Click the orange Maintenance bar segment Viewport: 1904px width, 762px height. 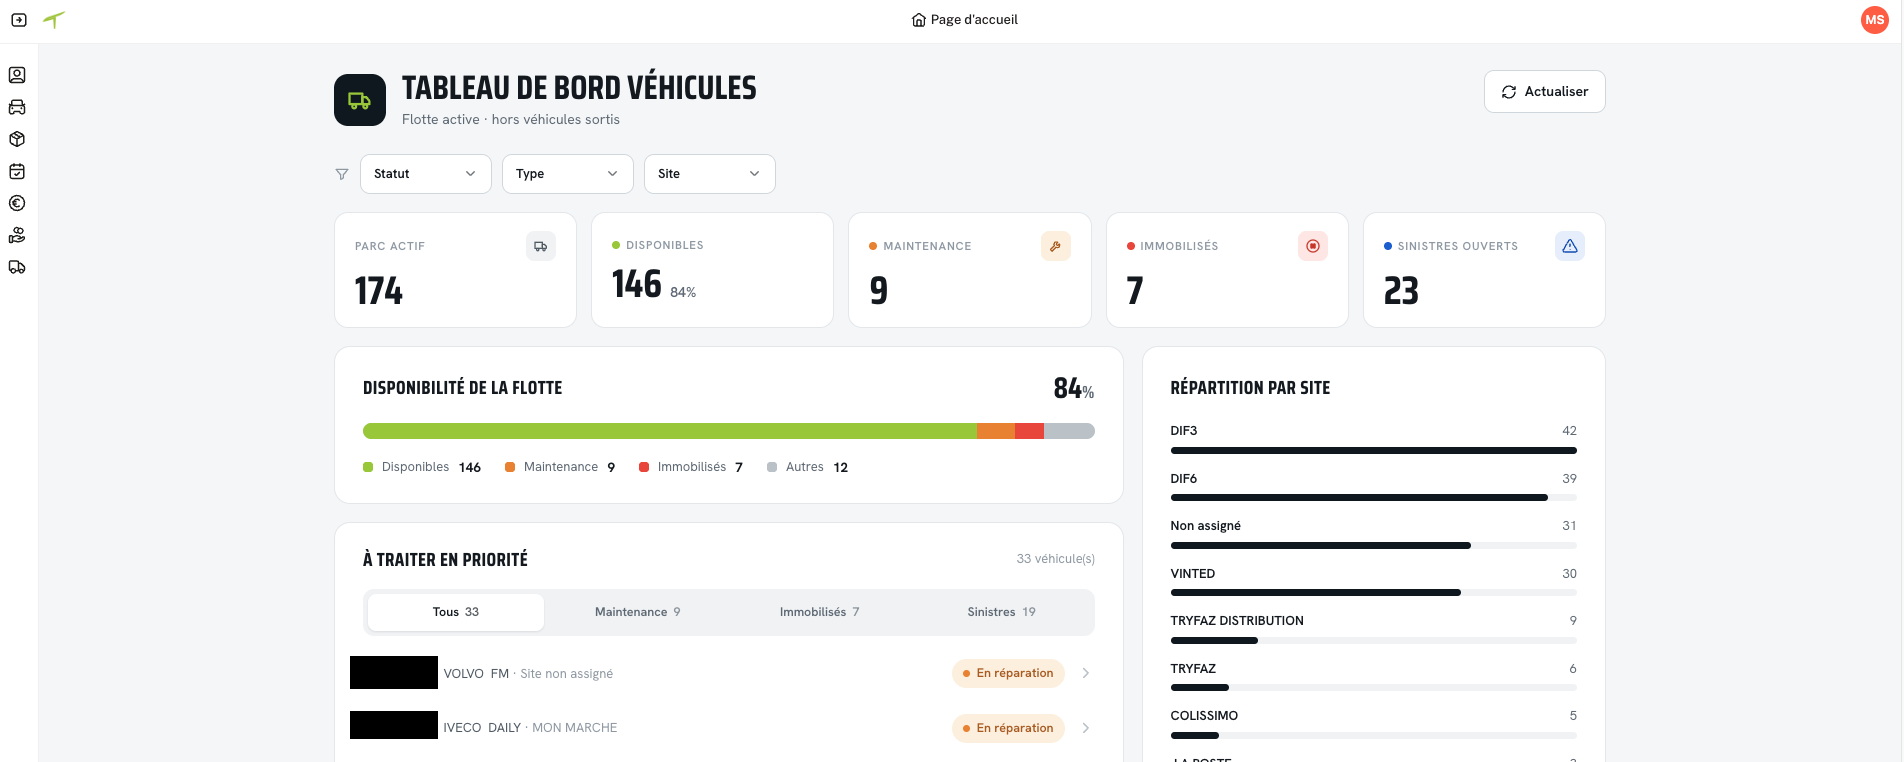pos(996,431)
